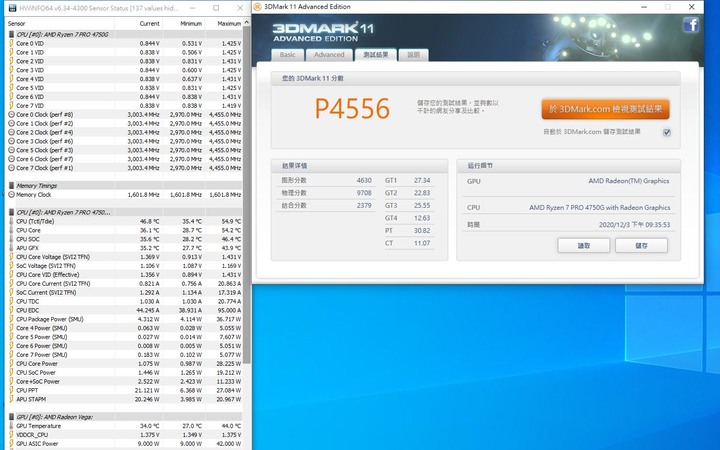Click the GT1 27.34 result

point(408,180)
